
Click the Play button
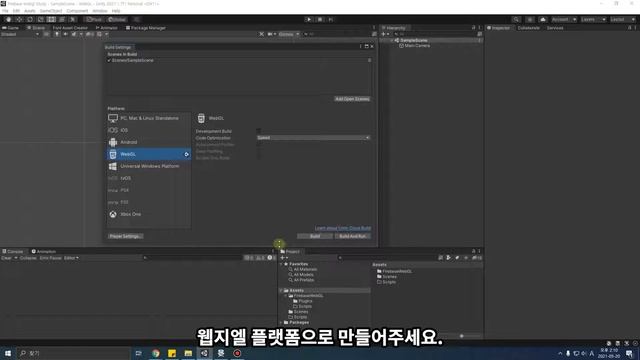309,20
